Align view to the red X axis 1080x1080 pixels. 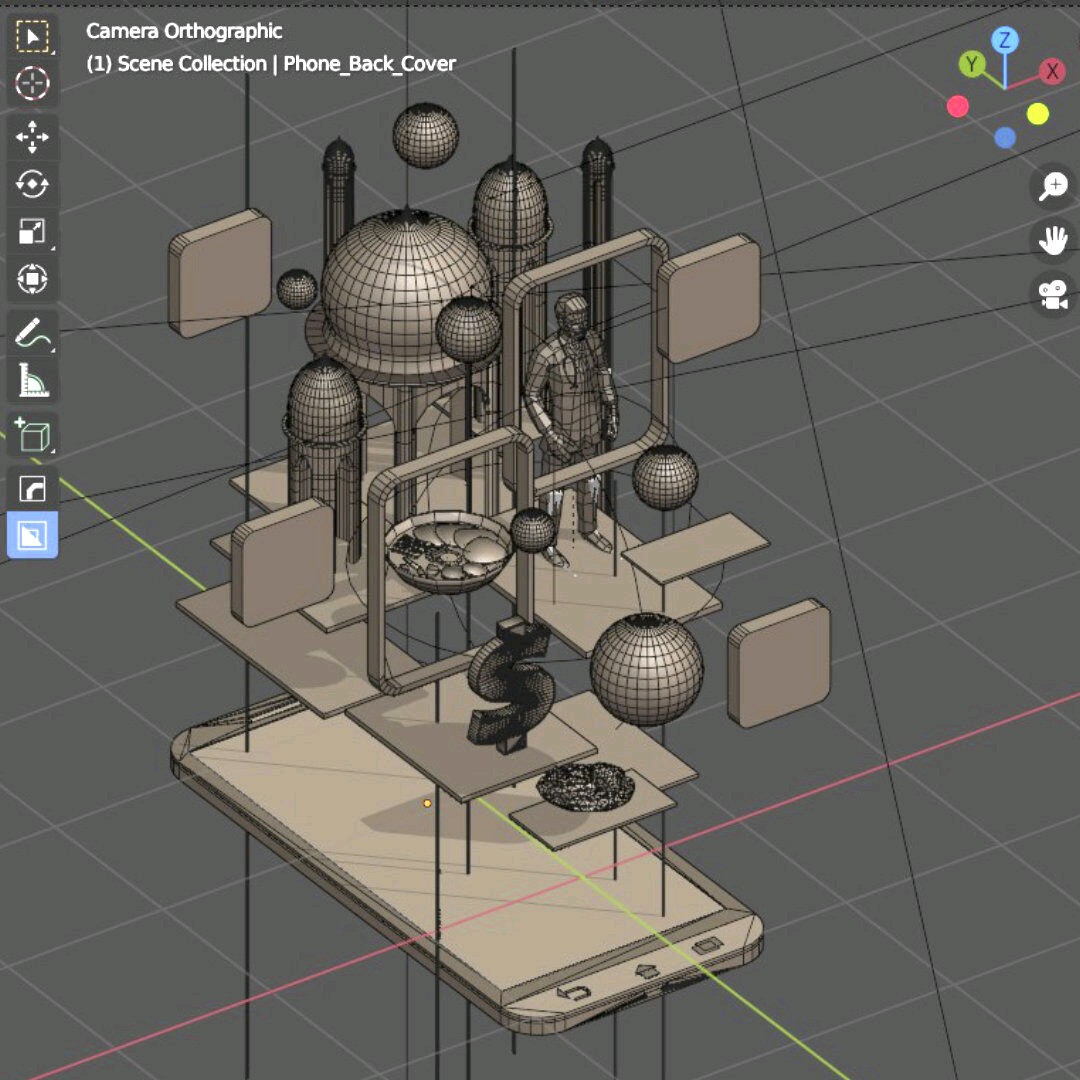[1051, 71]
